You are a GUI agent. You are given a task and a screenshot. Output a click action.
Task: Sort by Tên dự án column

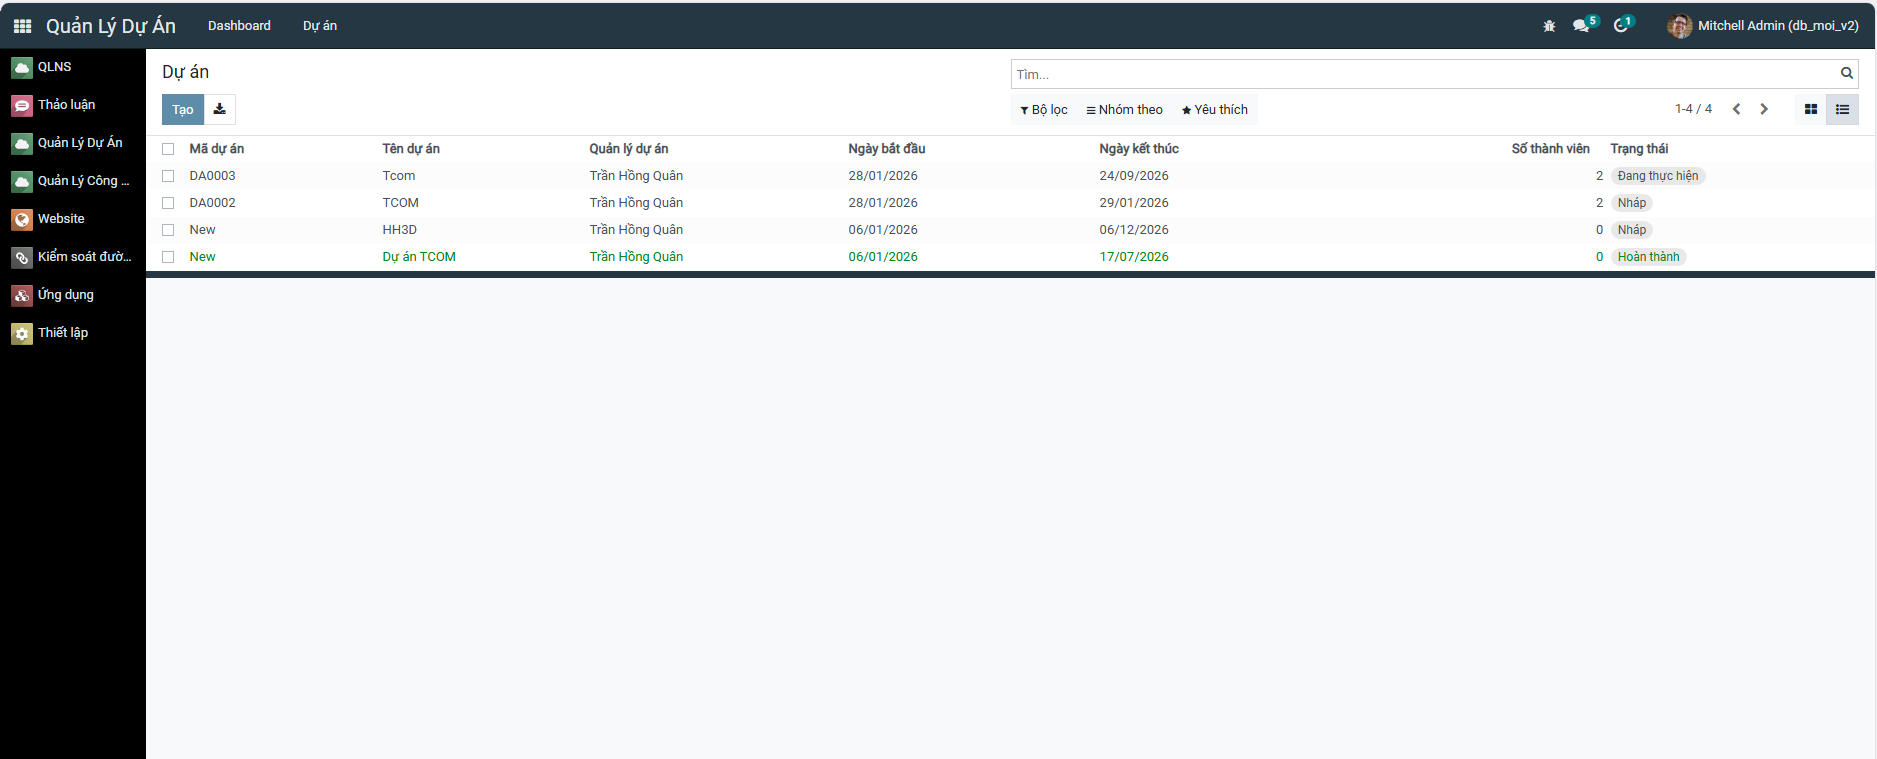411,149
